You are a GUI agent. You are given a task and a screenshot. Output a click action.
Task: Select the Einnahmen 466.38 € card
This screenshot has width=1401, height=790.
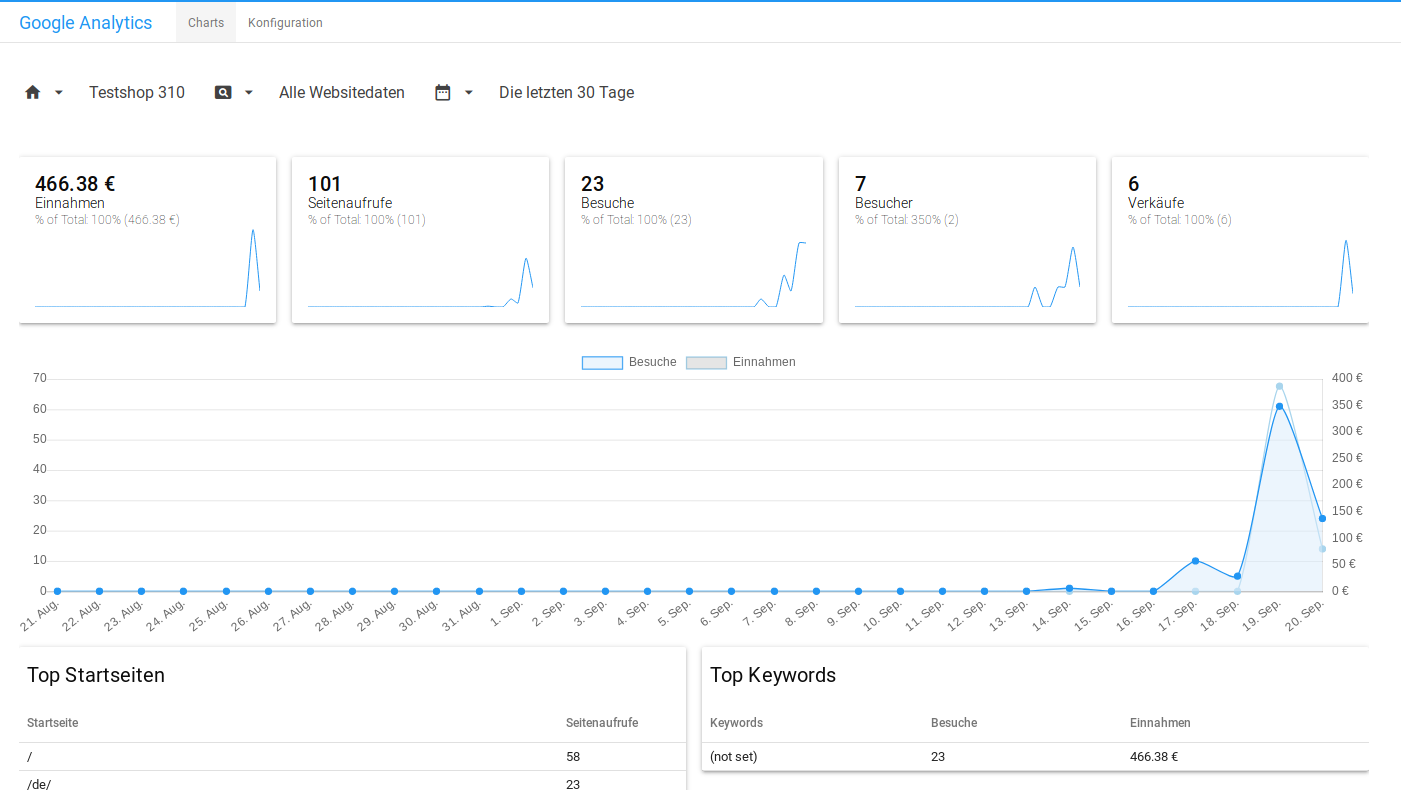[x=147, y=240]
